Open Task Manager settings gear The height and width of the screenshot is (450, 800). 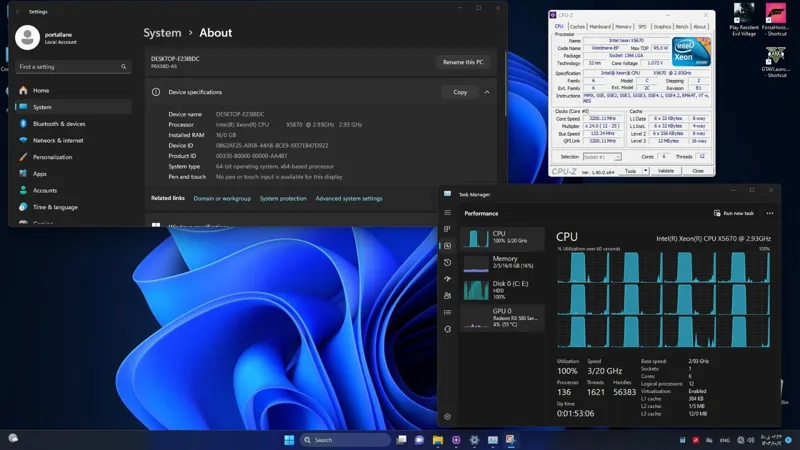point(447,416)
